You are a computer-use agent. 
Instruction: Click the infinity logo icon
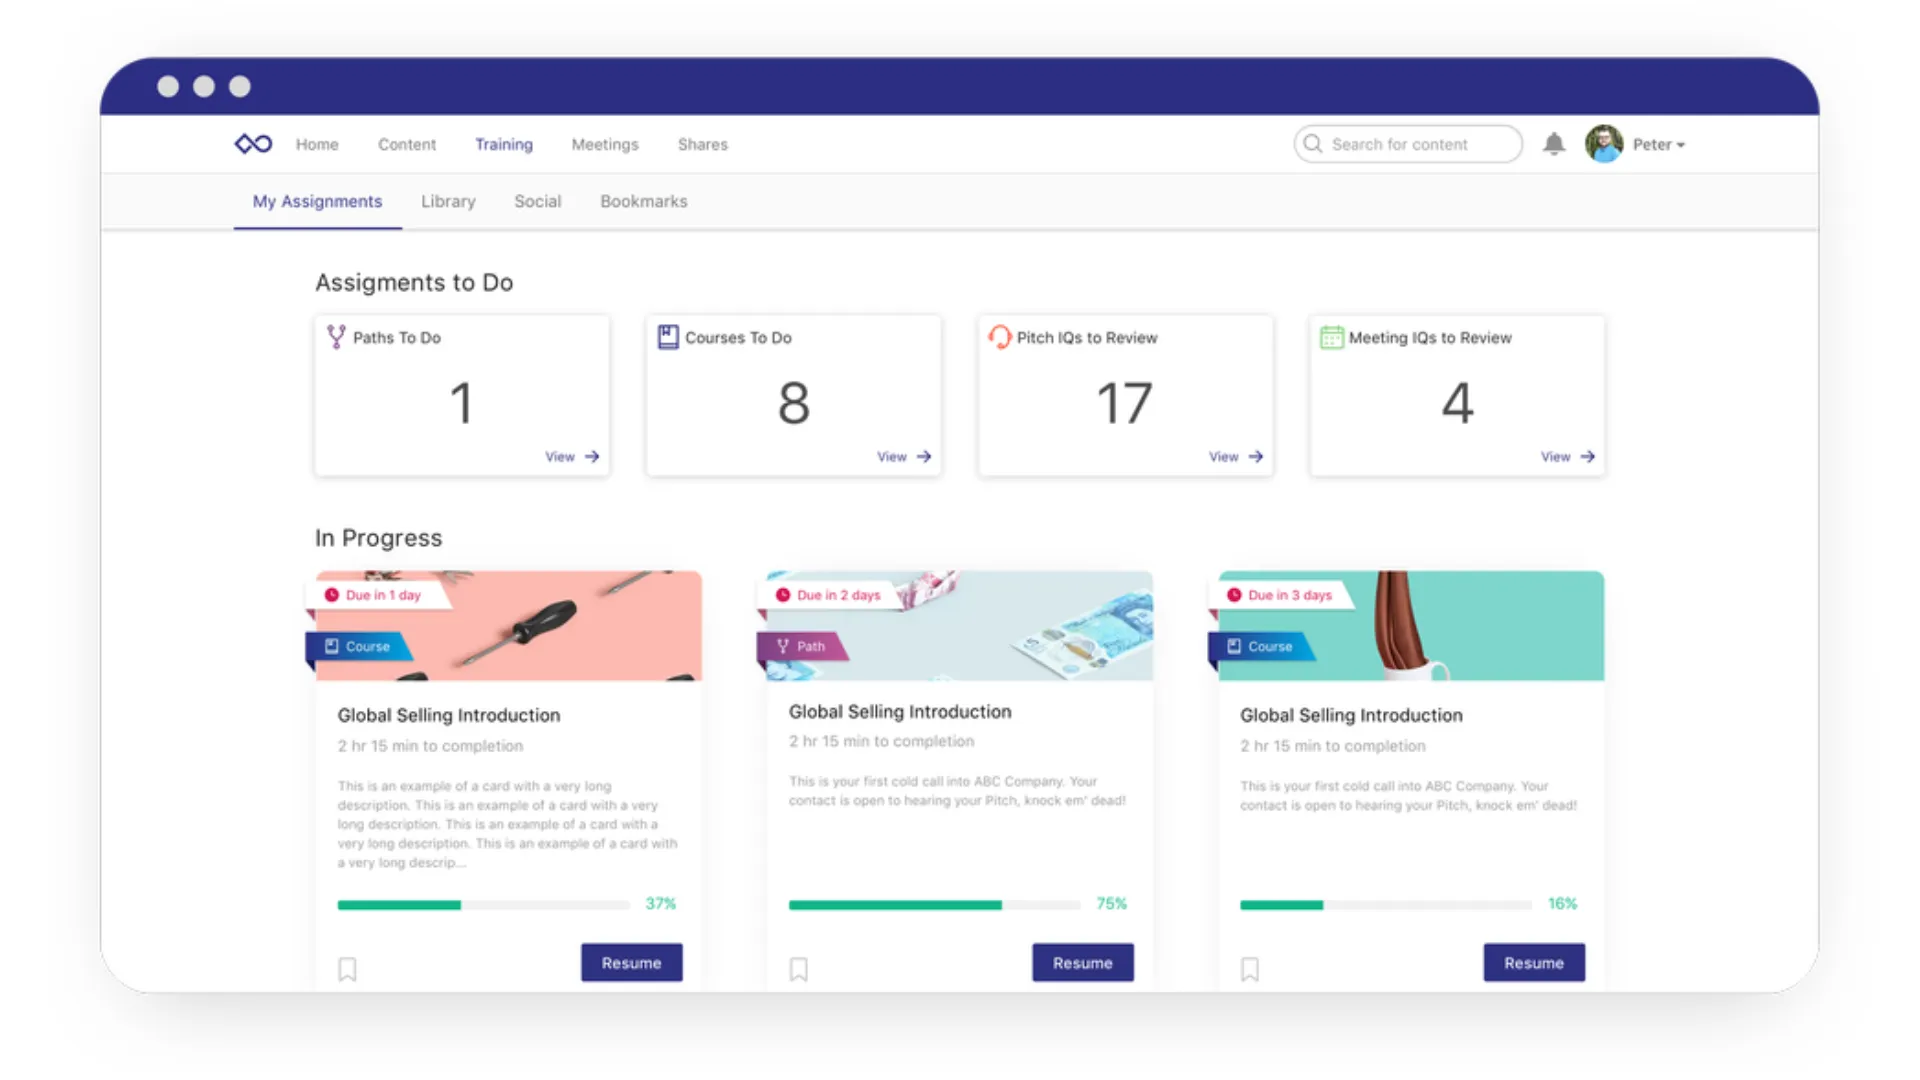pos(253,144)
